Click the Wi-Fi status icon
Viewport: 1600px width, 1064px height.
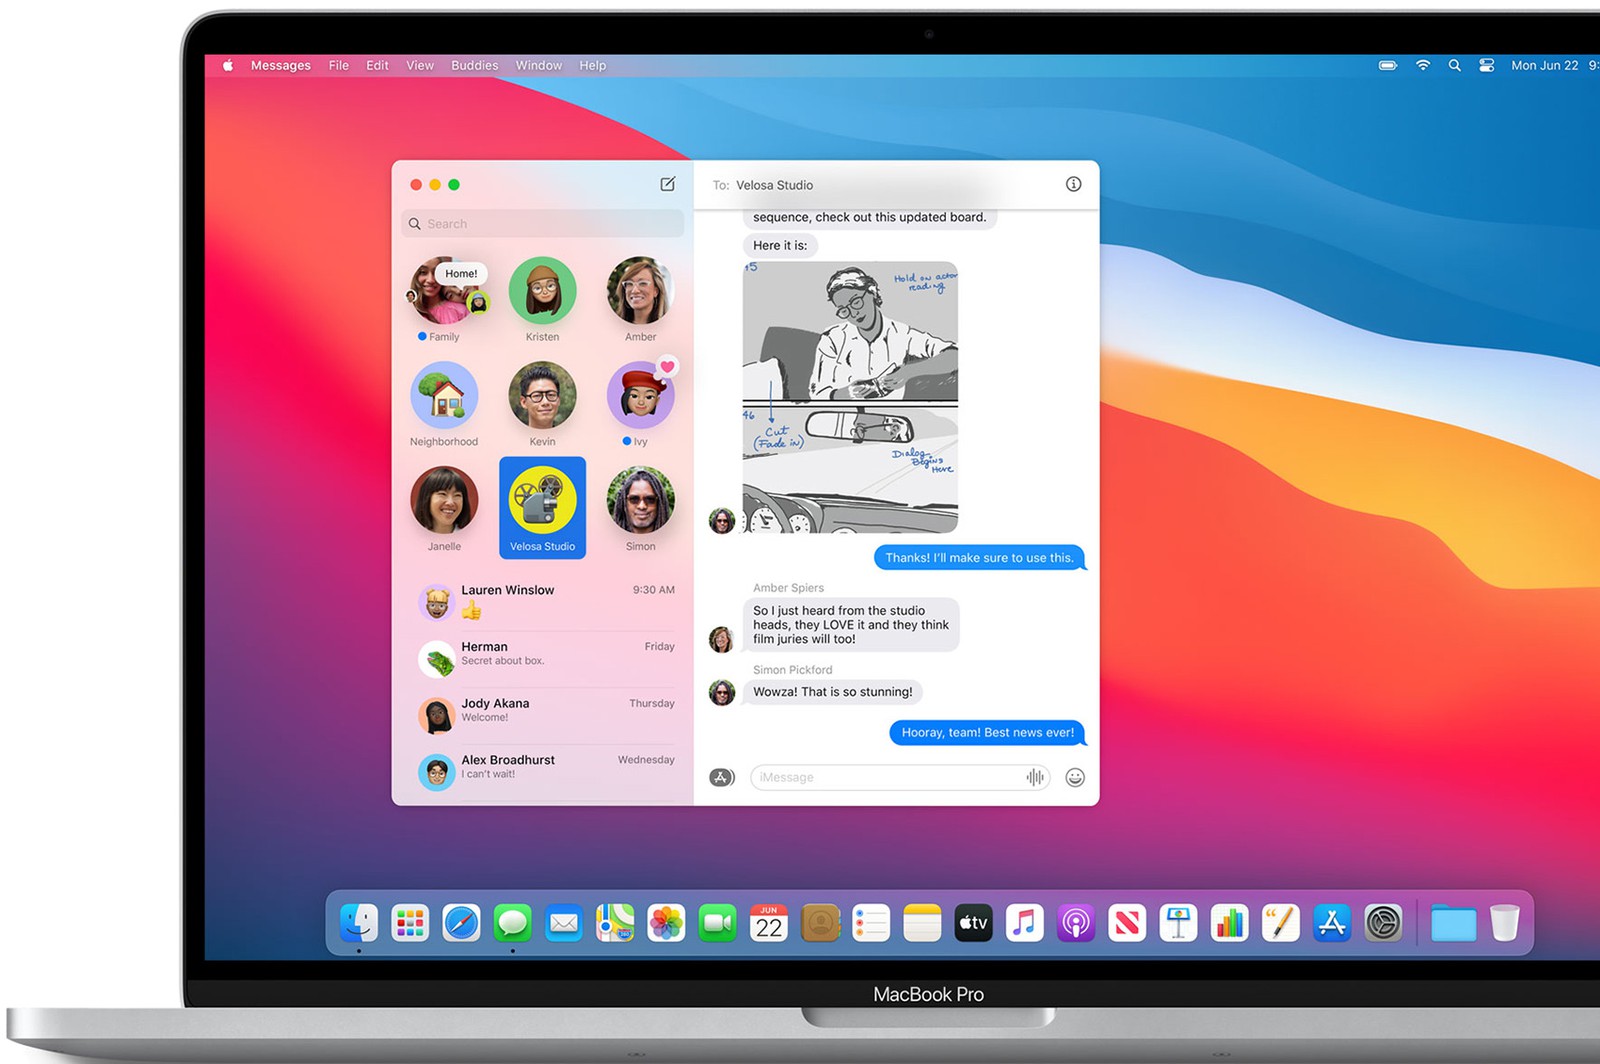[x=1422, y=65]
